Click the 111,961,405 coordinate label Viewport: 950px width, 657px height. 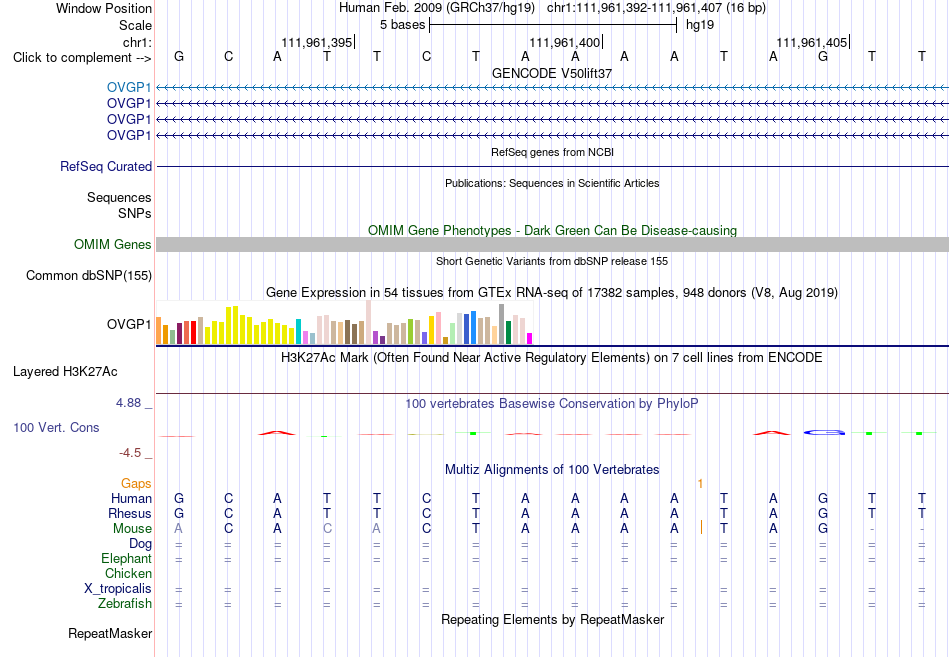tap(812, 42)
